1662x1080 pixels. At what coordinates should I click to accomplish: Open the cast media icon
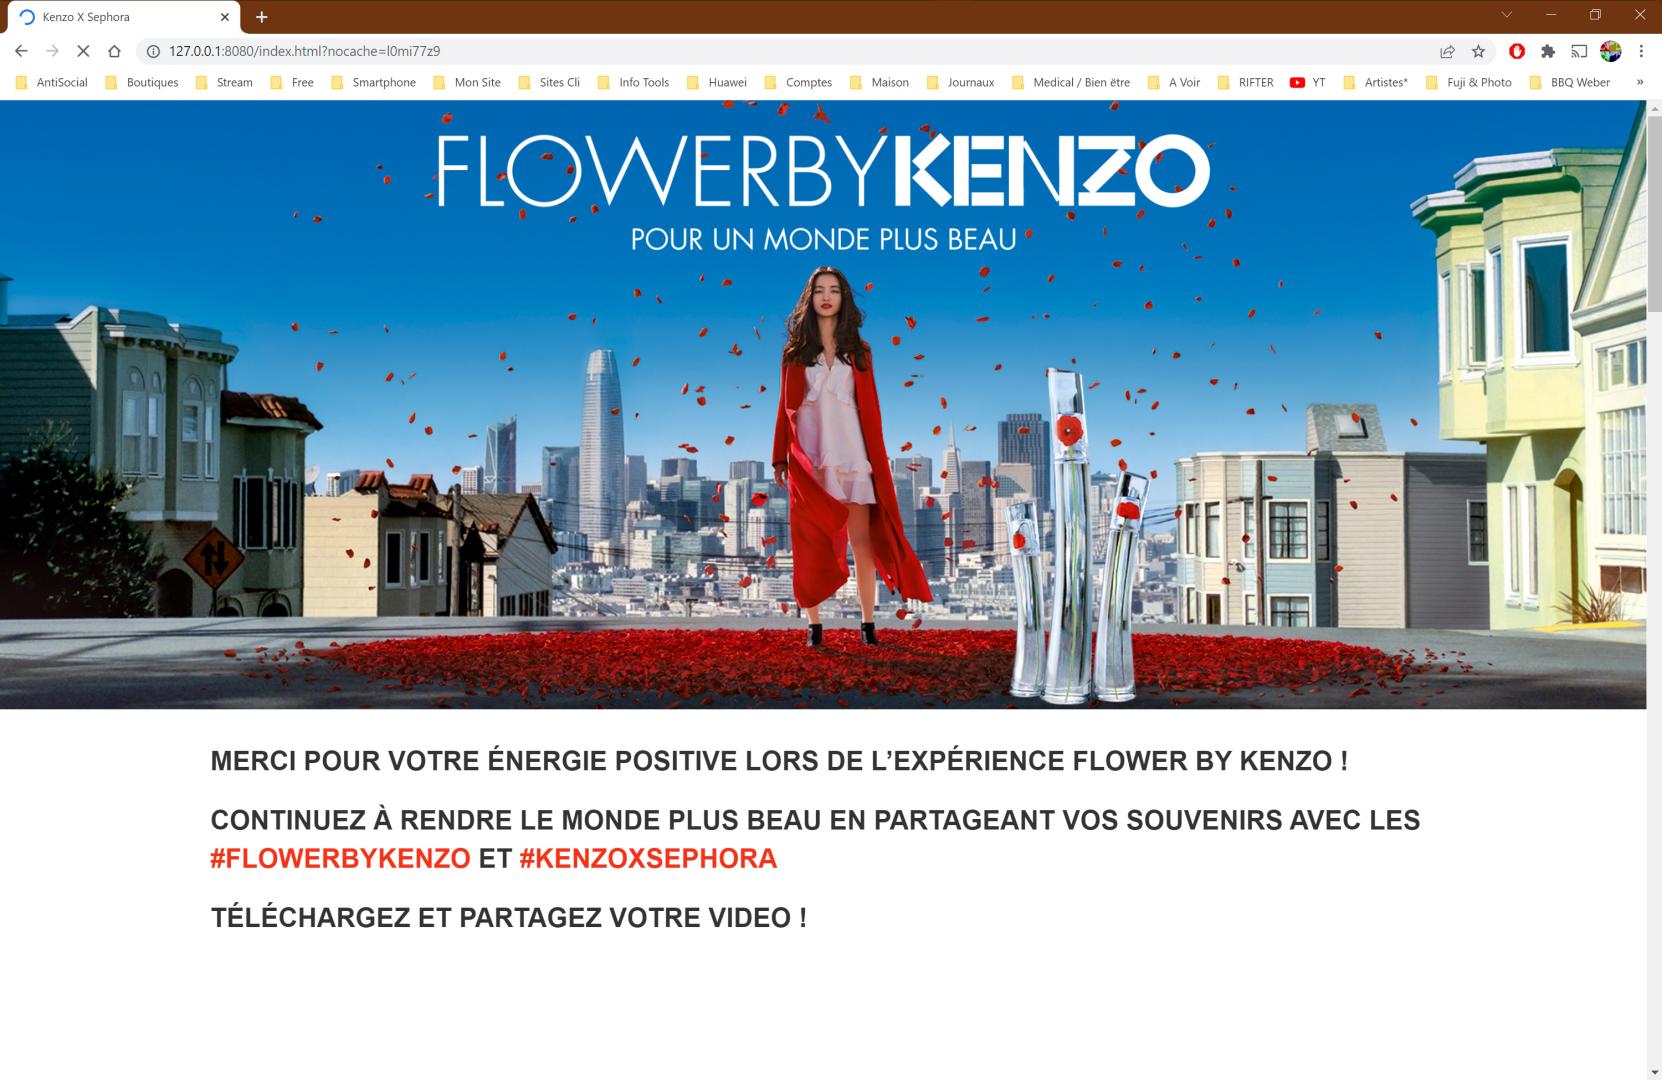coord(1579,51)
